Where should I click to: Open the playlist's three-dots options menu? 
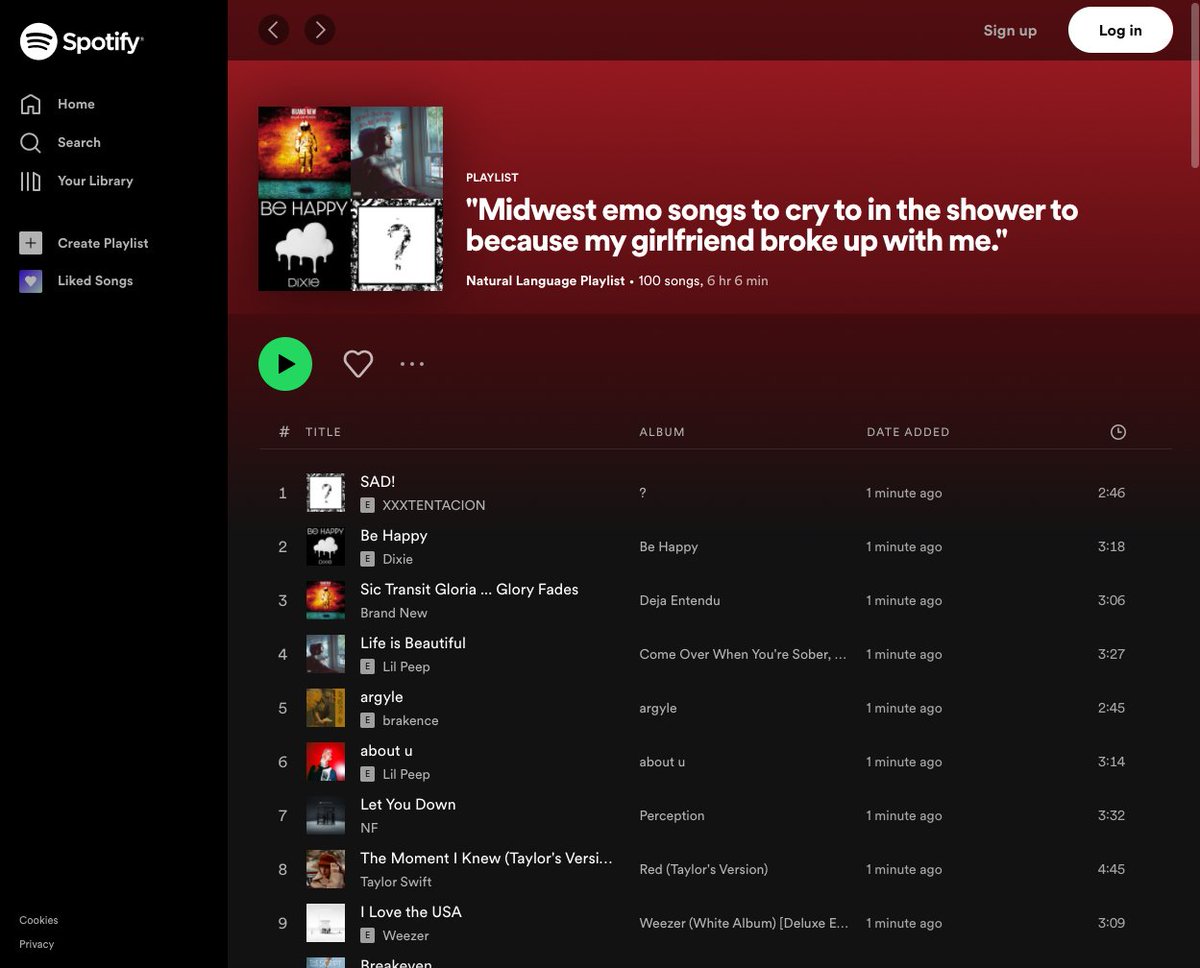412,364
